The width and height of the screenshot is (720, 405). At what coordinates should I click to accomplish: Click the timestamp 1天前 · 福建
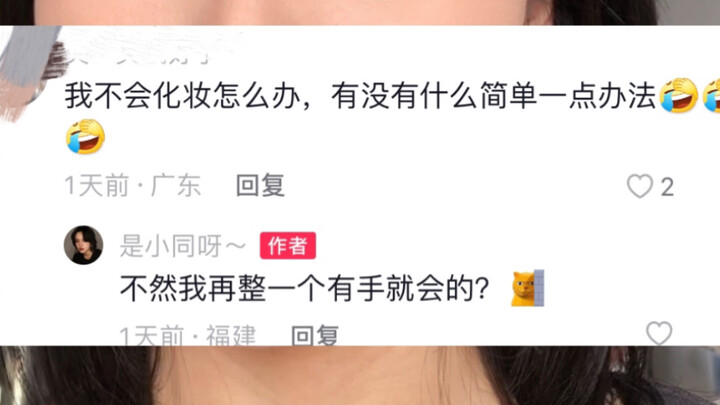(188, 335)
